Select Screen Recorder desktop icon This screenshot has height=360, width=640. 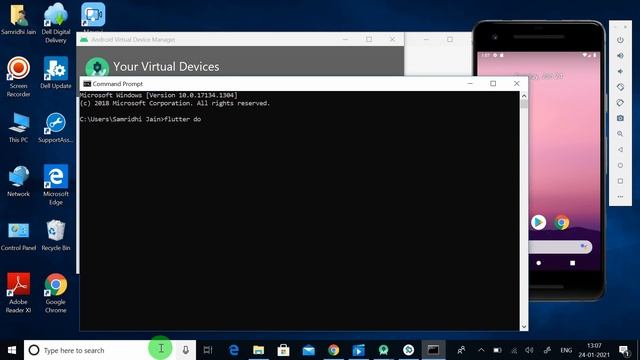[18, 77]
